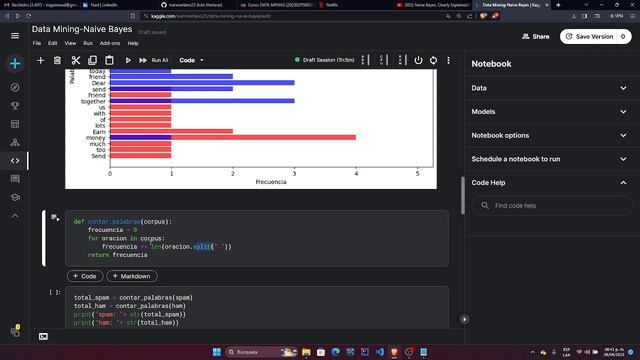Open a new browser tab
Viewport: 640px width, 360px height.
558,5
